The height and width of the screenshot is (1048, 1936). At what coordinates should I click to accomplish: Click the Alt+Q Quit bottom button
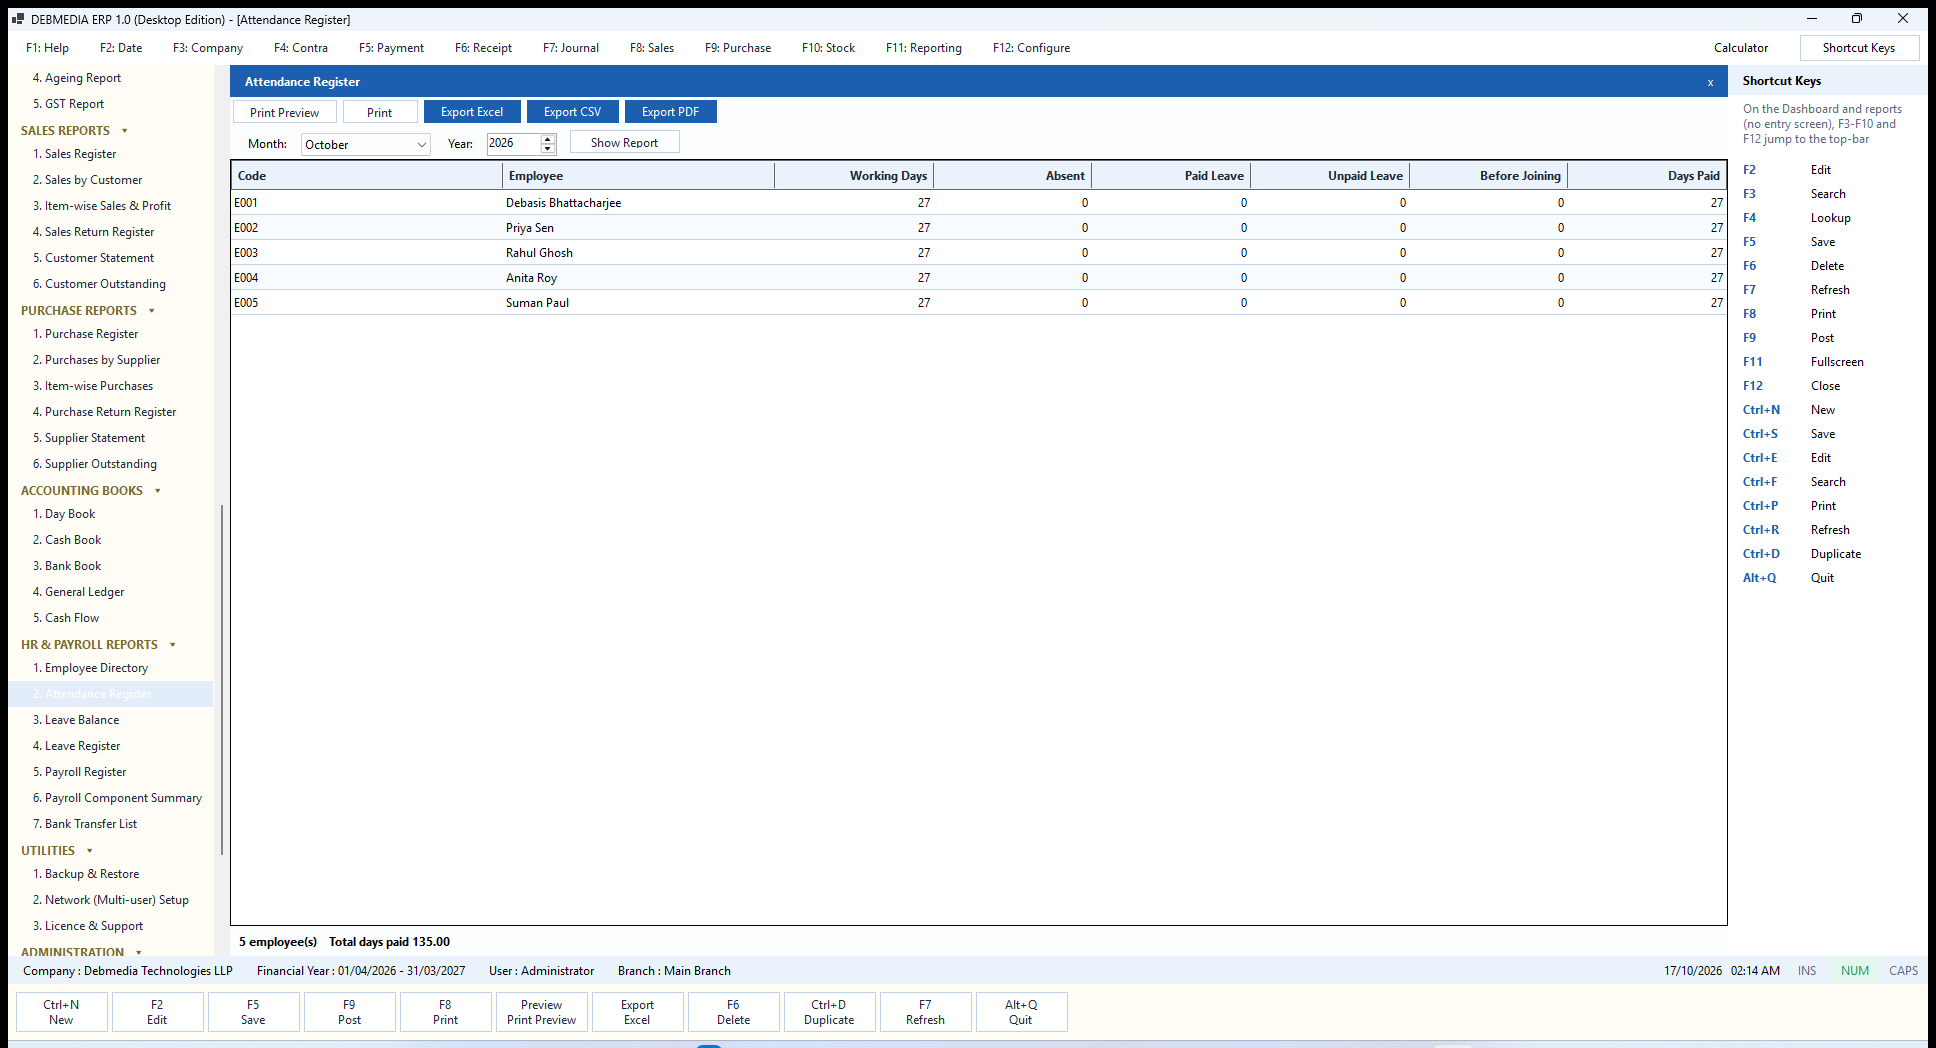point(1021,1012)
